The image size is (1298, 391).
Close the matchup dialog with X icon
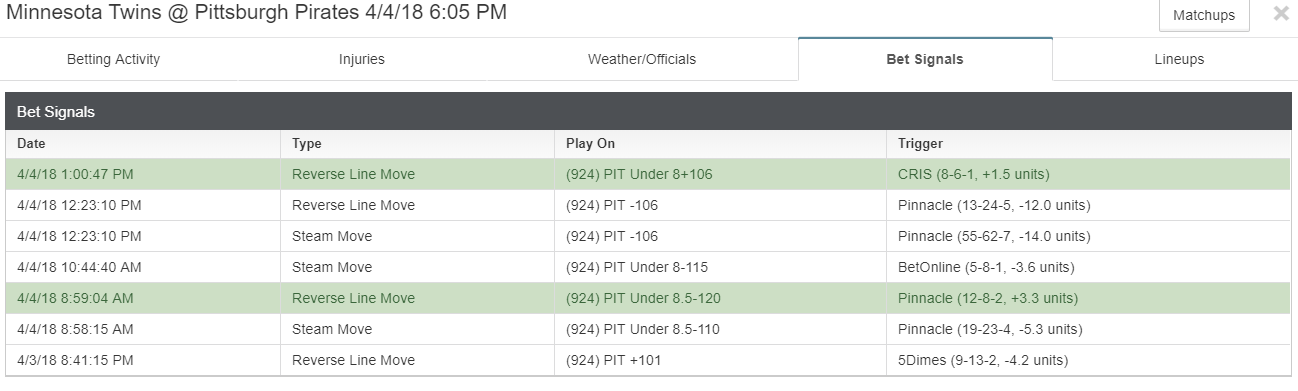point(1280,14)
